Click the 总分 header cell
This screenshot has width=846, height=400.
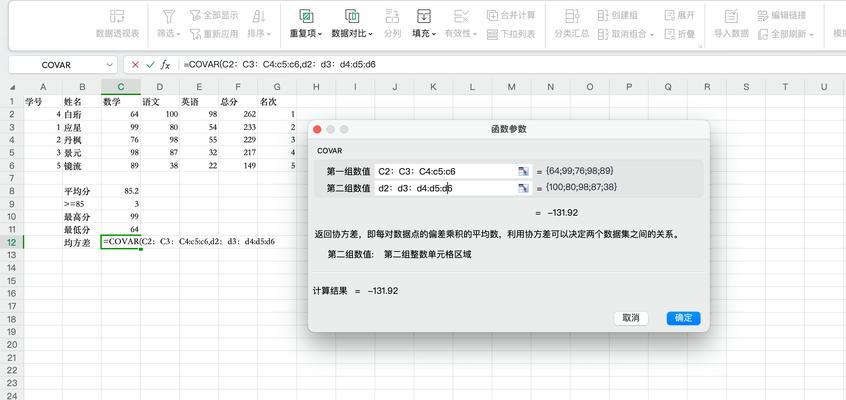pyautogui.click(x=238, y=101)
